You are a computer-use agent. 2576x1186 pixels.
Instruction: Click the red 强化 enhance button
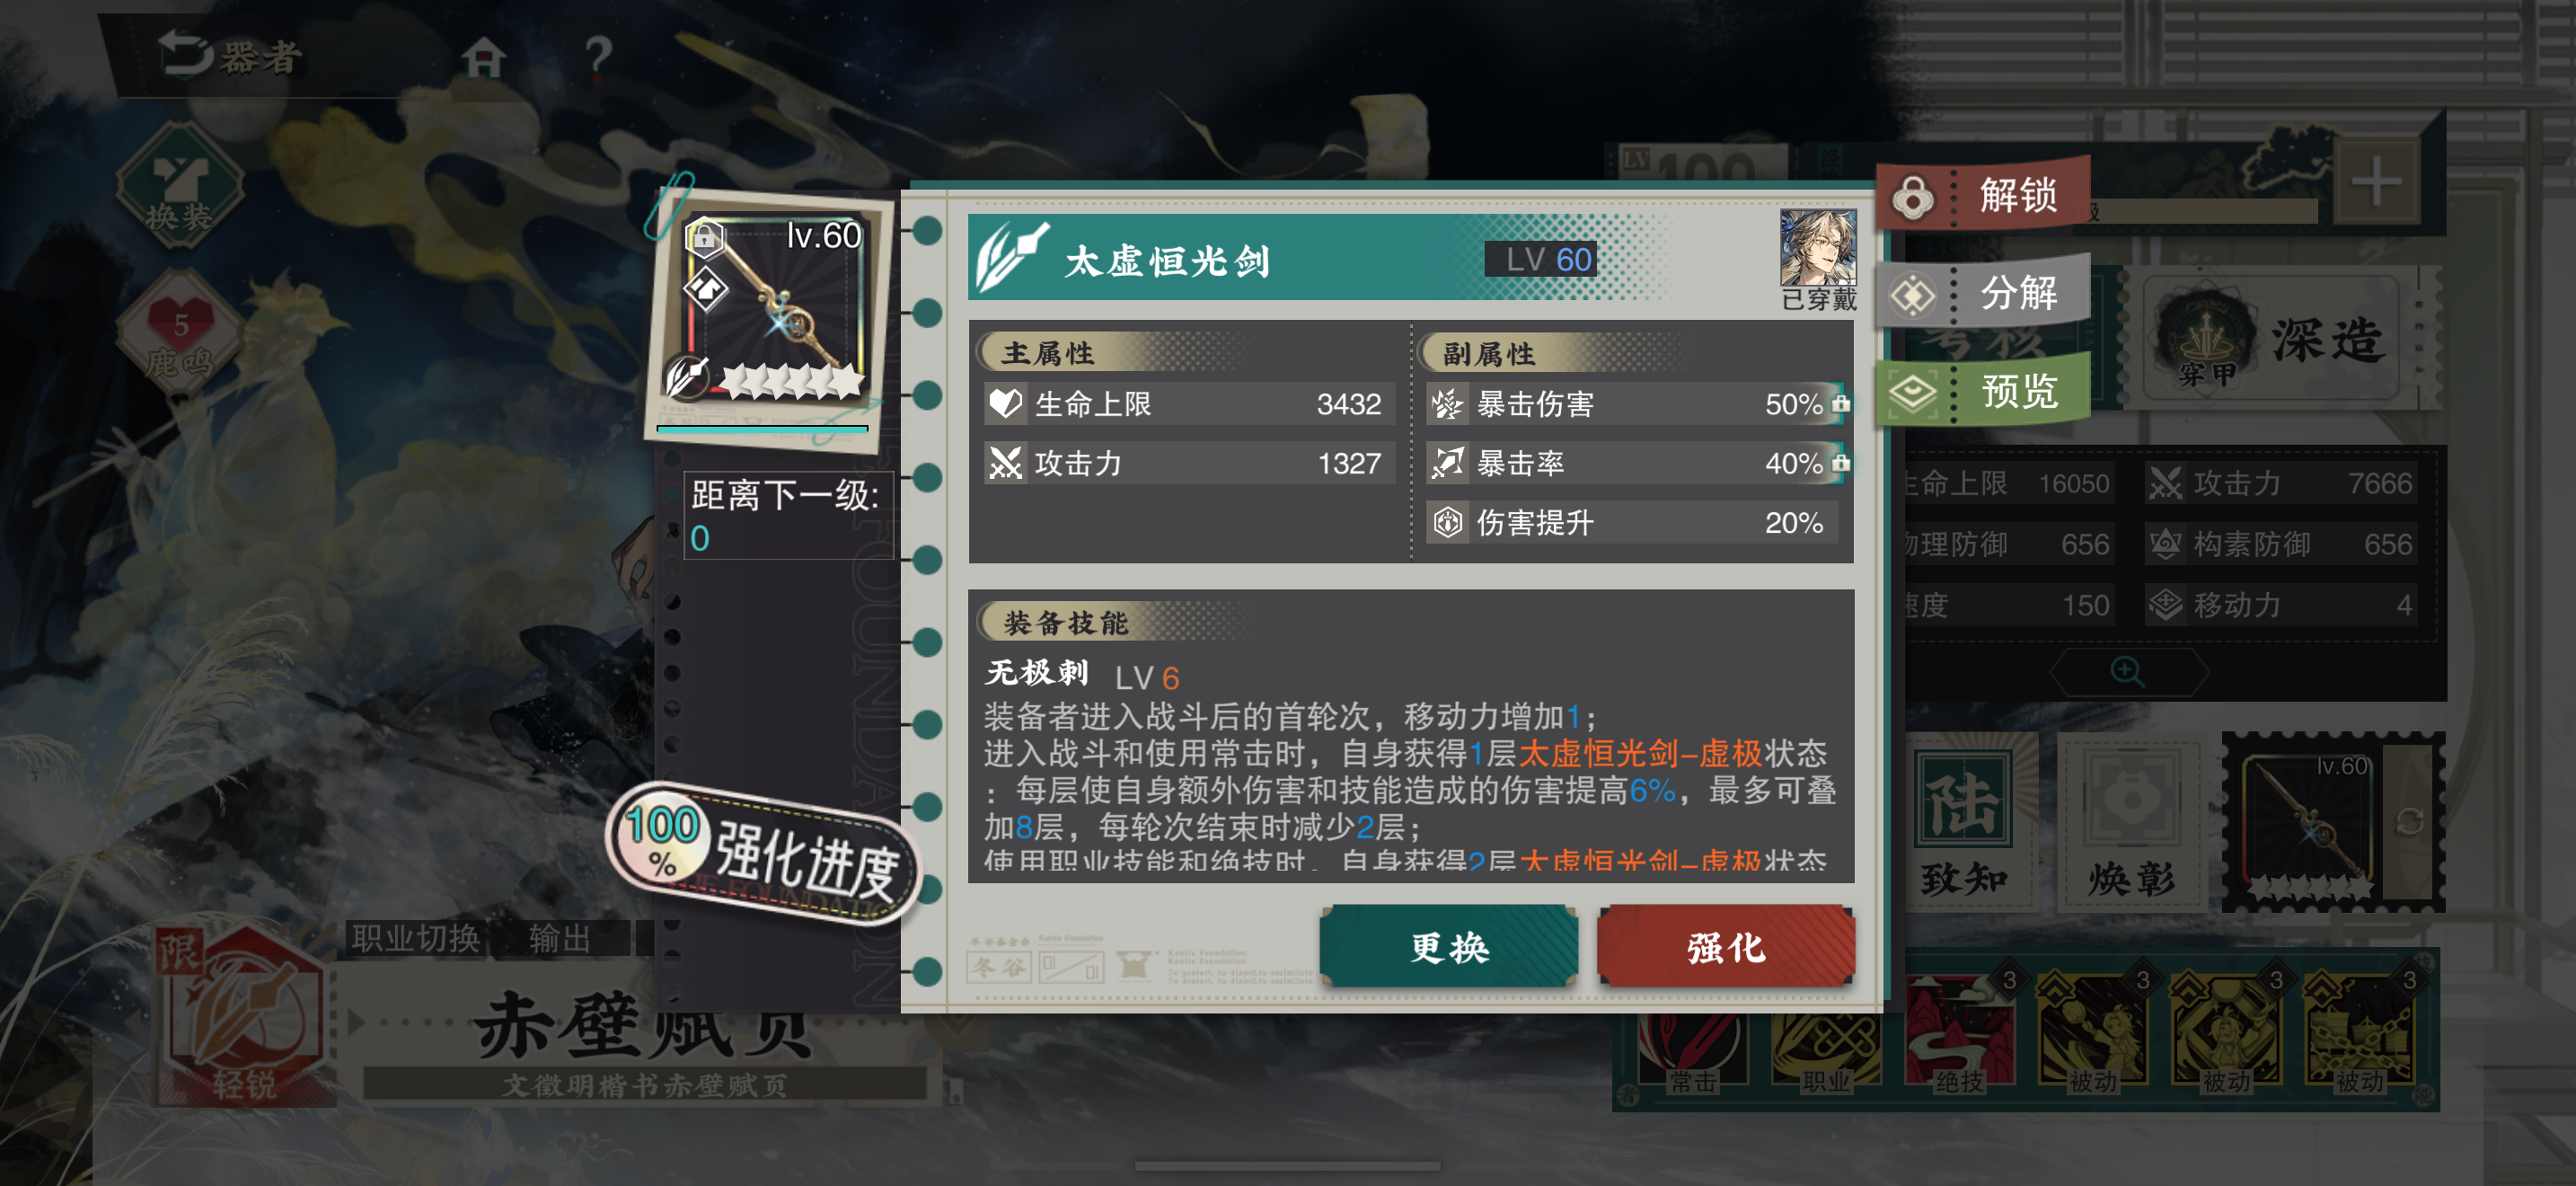coord(1726,946)
